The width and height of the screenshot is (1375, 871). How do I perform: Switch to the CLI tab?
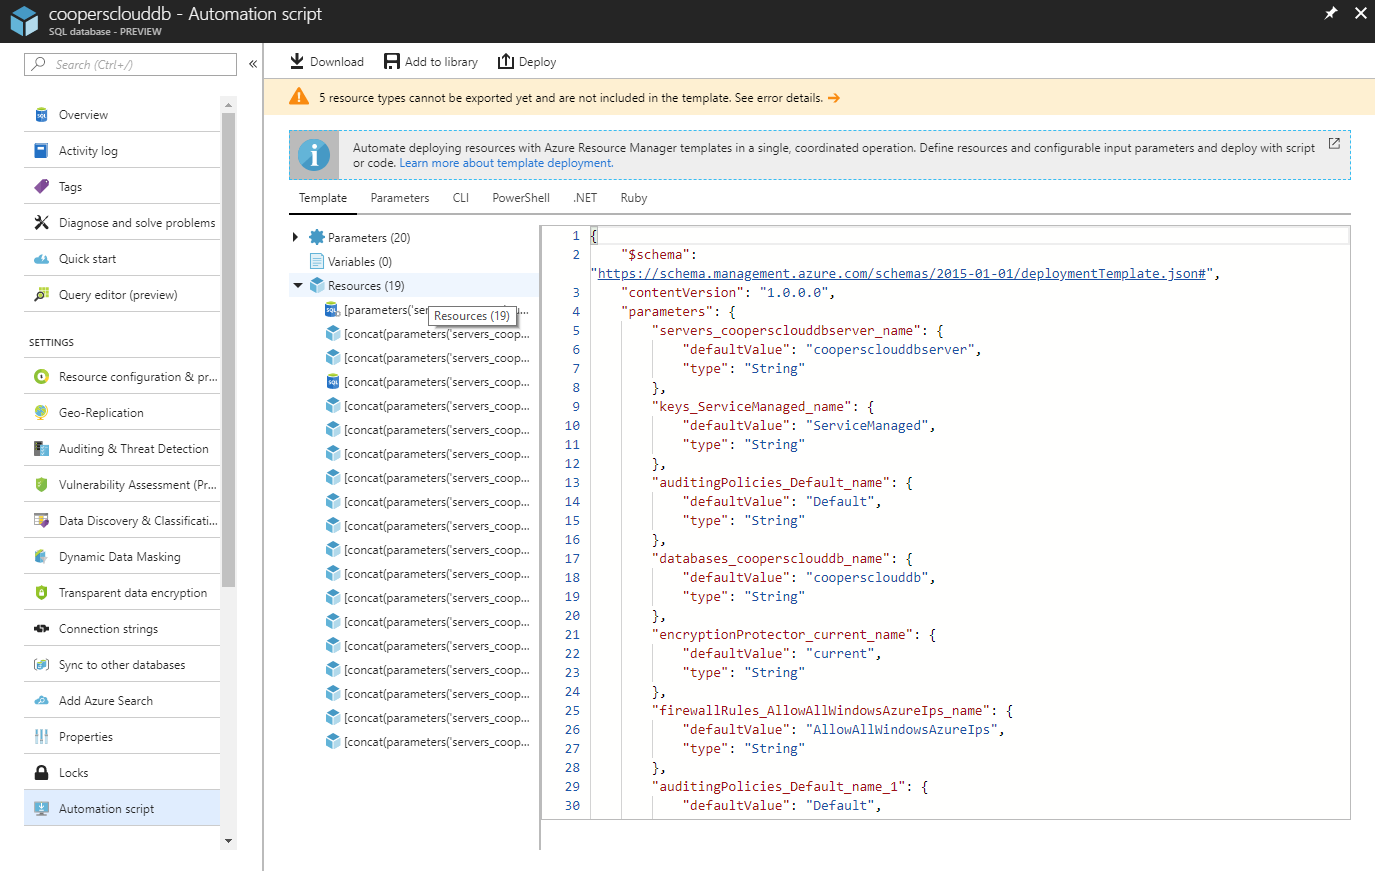(461, 198)
